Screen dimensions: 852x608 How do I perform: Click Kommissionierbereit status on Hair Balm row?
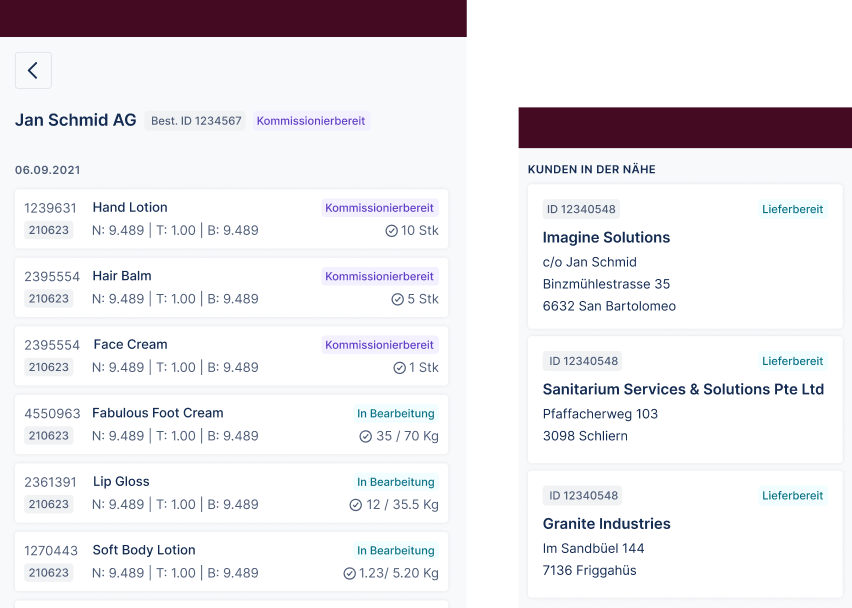click(x=379, y=276)
